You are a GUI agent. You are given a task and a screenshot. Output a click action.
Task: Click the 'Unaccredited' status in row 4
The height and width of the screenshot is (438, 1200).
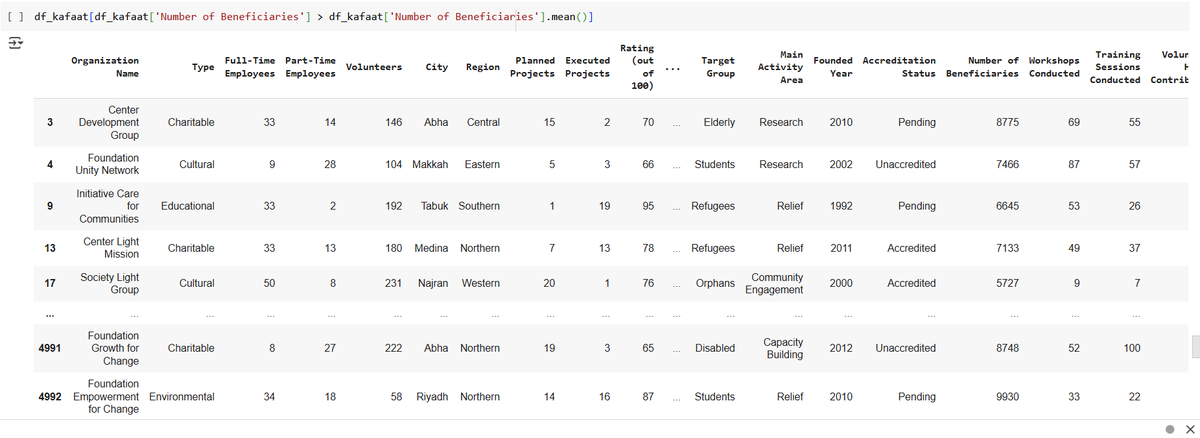[906, 164]
